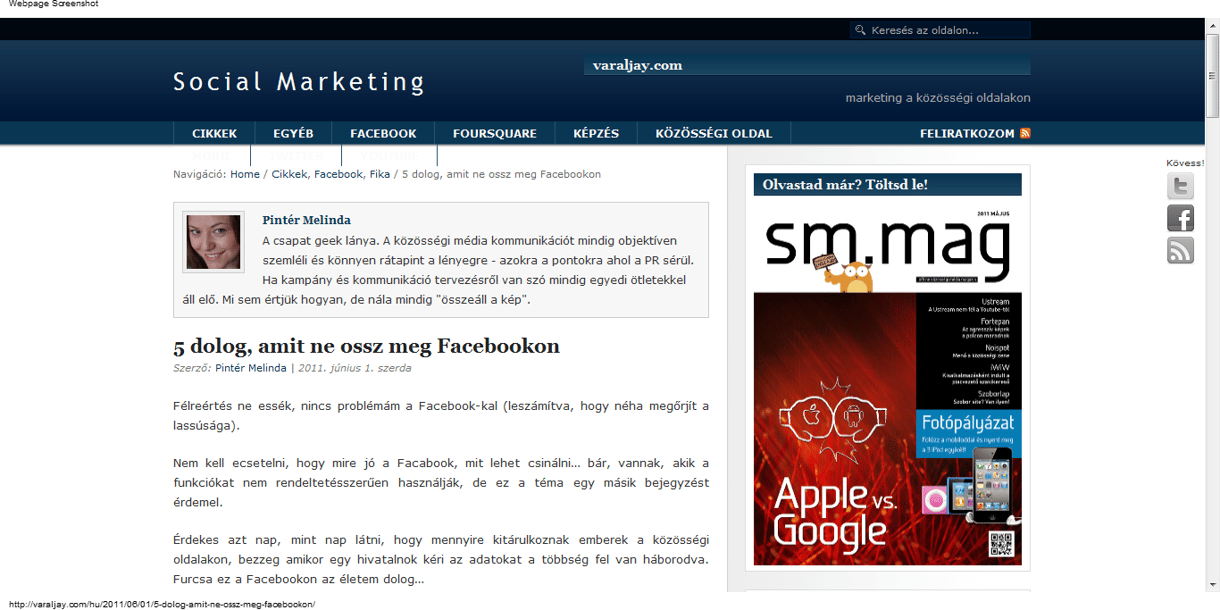The width and height of the screenshot is (1220, 610).
Task: Go to Home in the breadcrumb
Action: click(x=245, y=174)
